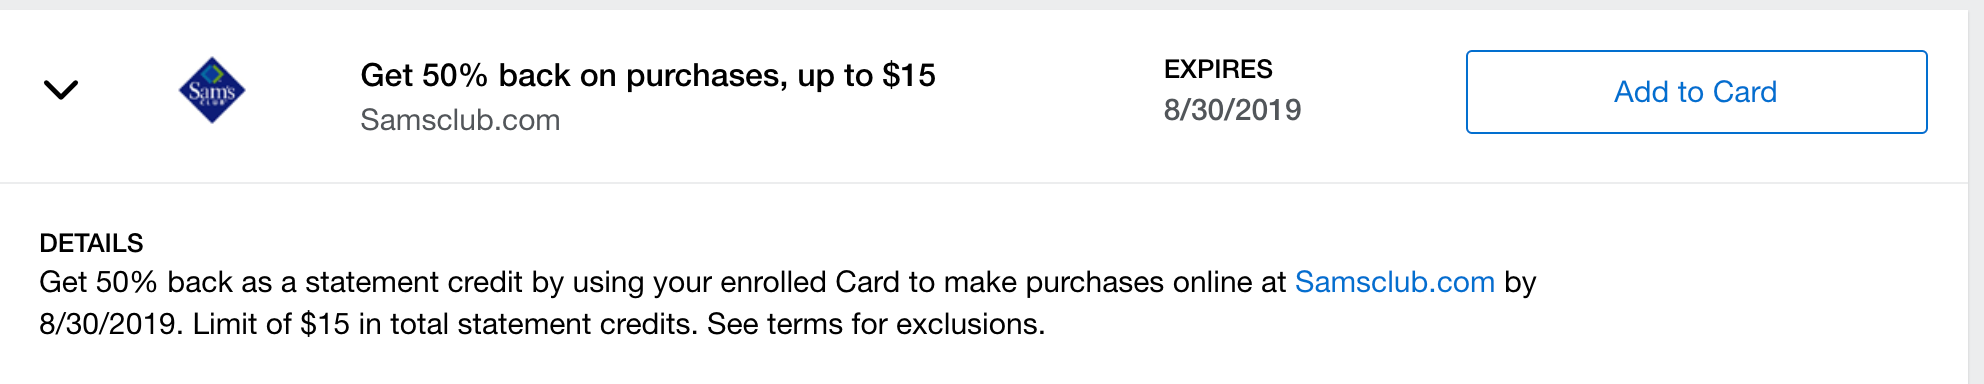Click "make purchases online at" in details
The width and height of the screenshot is (1984, 384).
(1115, 282)
